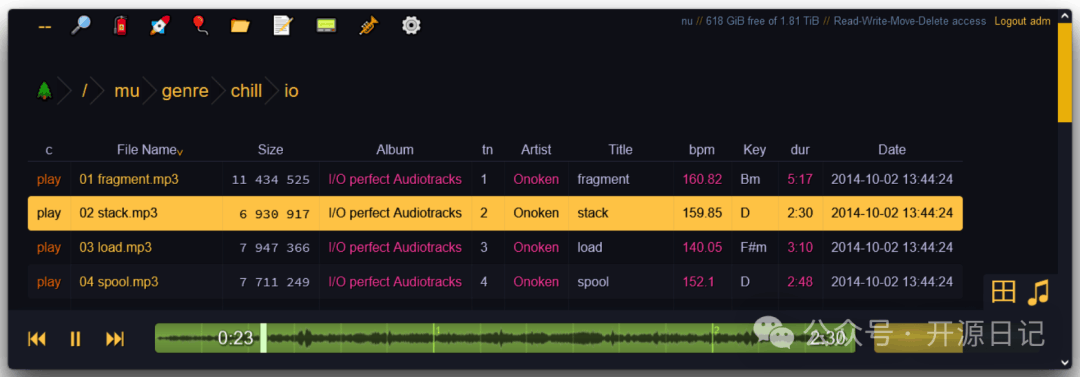This screenshot has width=1080, height=377.
Task: Sort the list by bpm column header
Action: point(702,150)
